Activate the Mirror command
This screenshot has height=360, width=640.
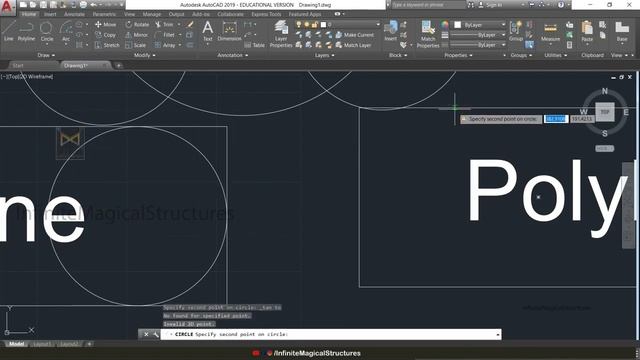click(137, 35)
